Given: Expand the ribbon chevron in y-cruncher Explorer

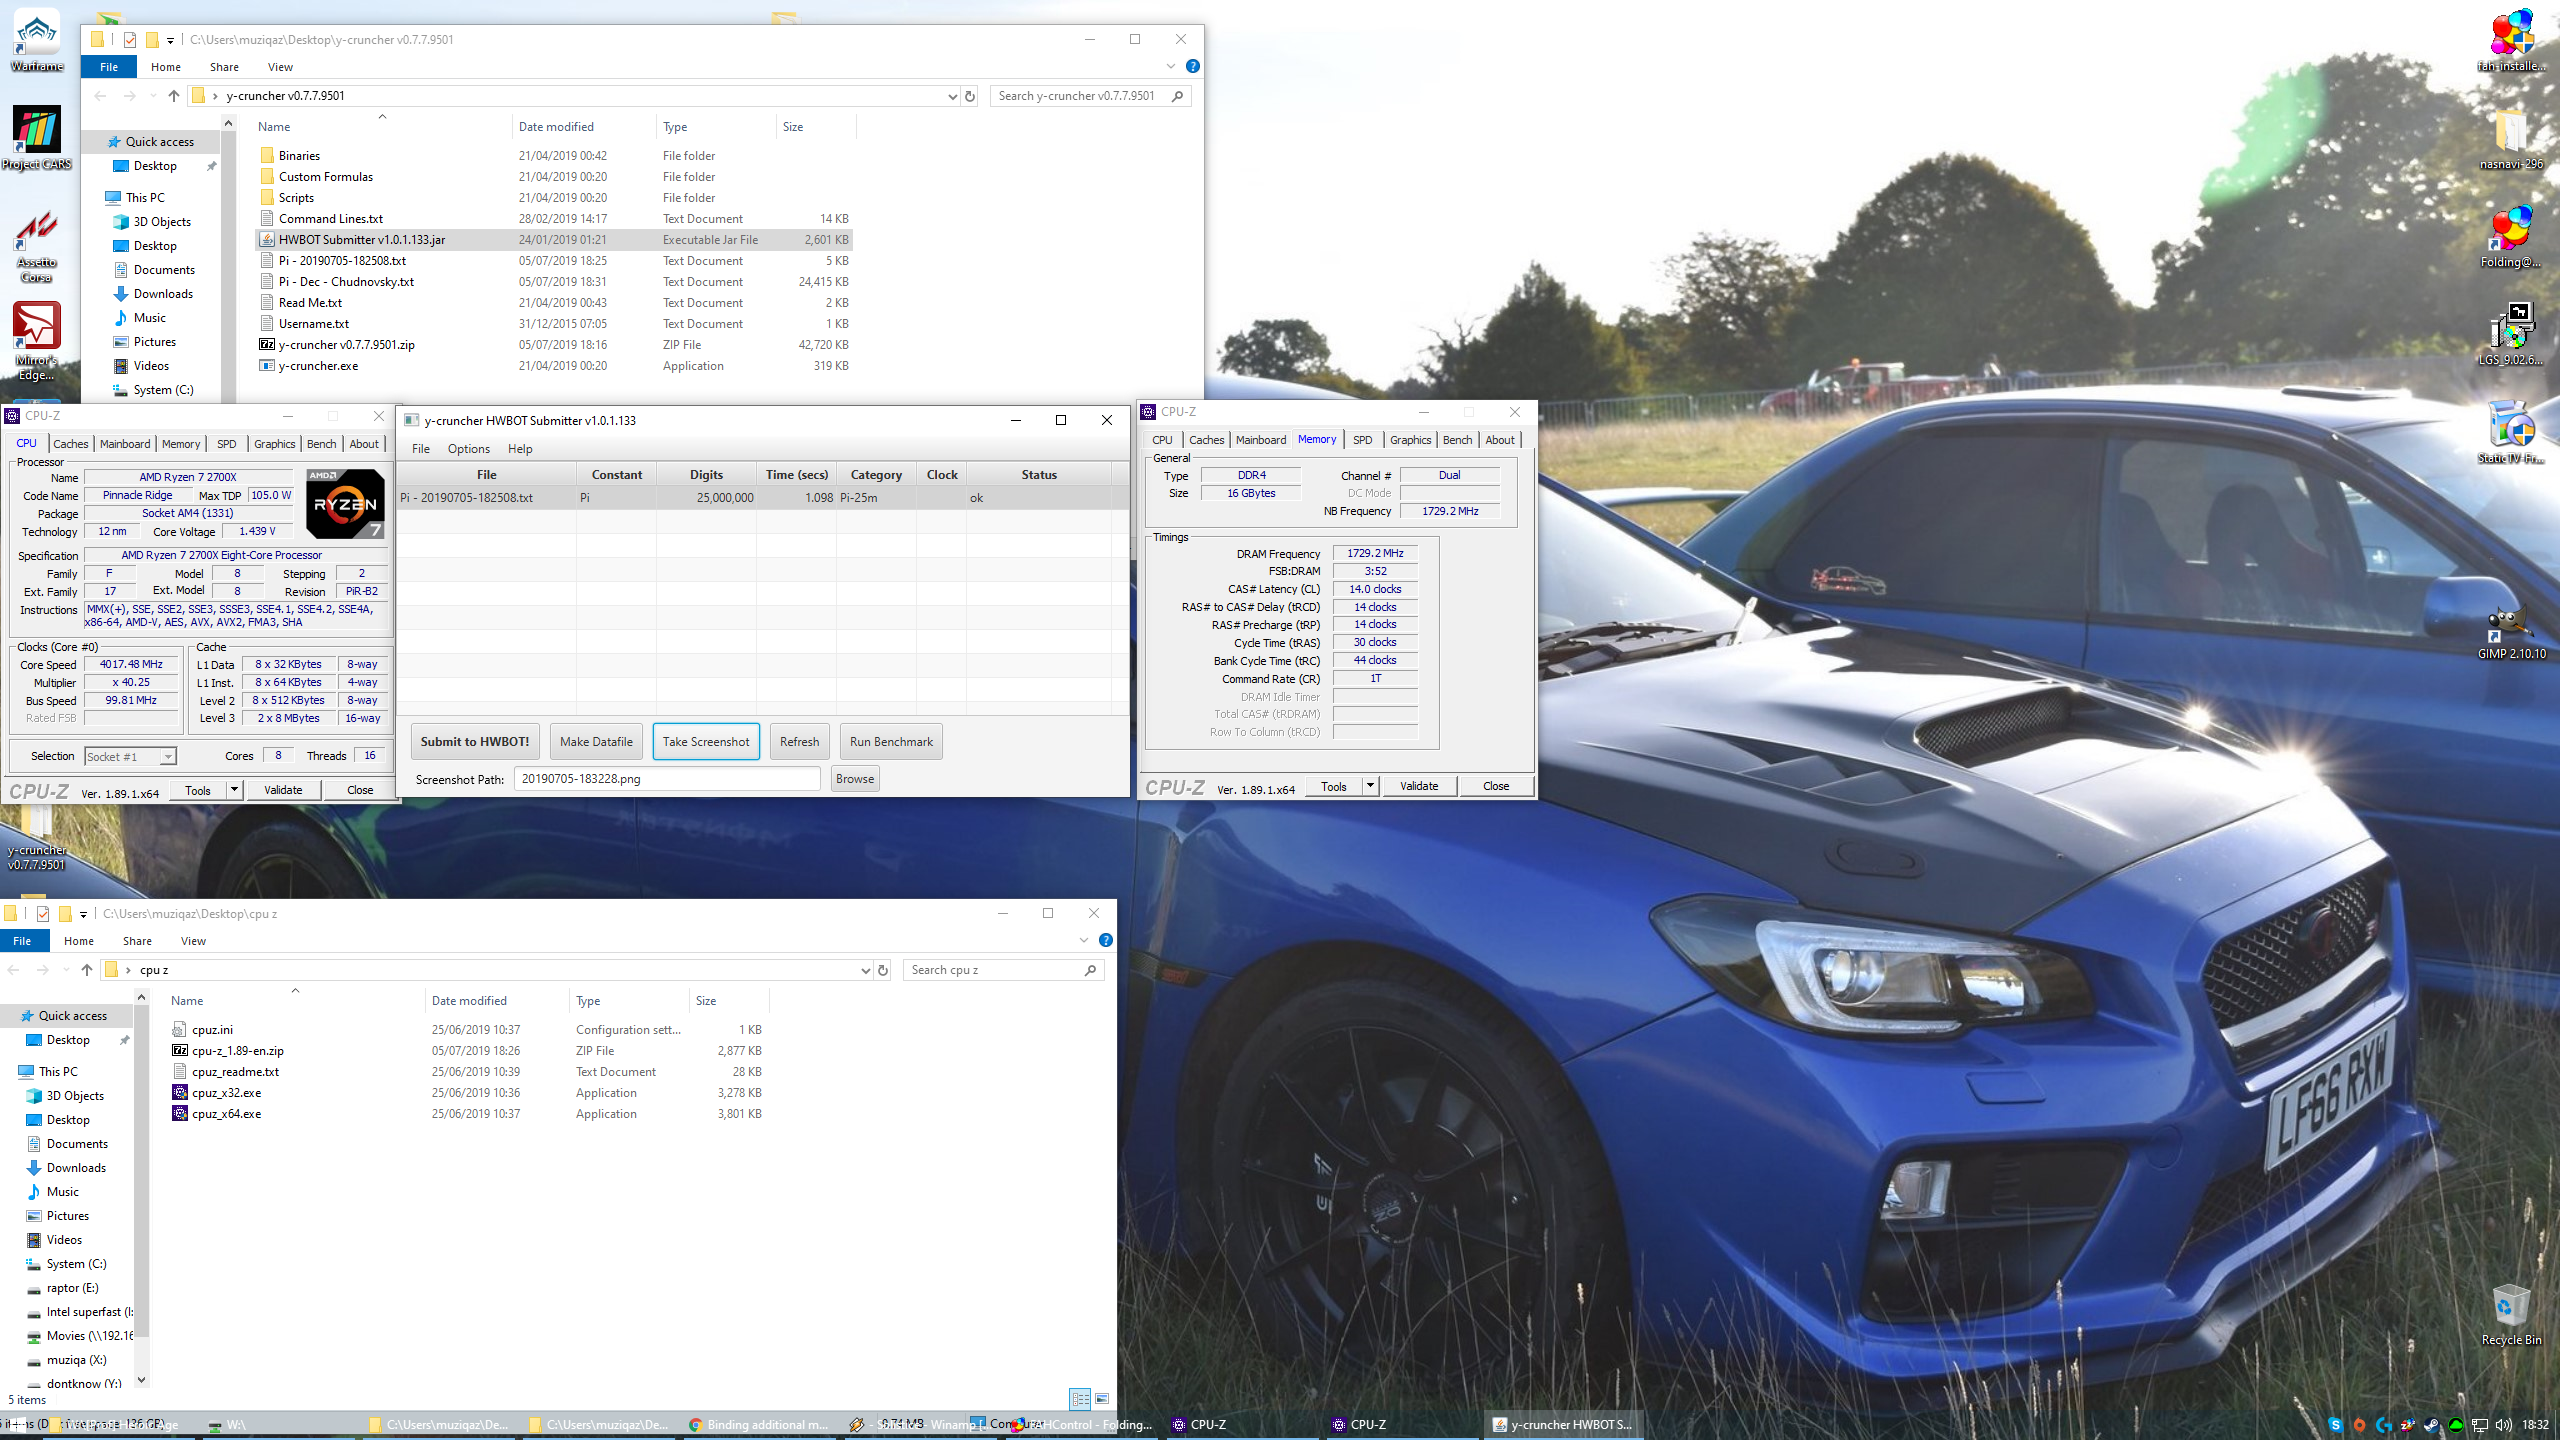Looking at the screenshot, I should [x=1171, y=66].
